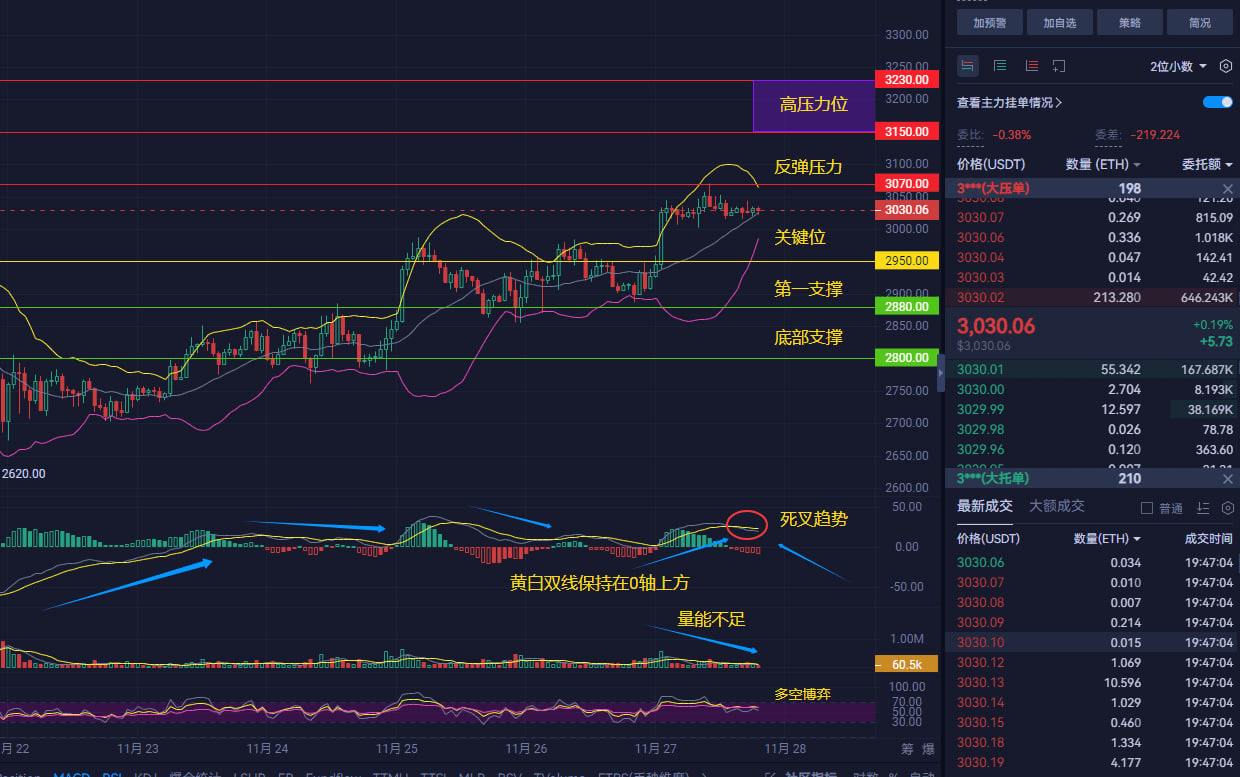Viewport: 1240px width, 777px height.
Task: Check the 普通 trades checkbox
Action: tap(1147, 508)
